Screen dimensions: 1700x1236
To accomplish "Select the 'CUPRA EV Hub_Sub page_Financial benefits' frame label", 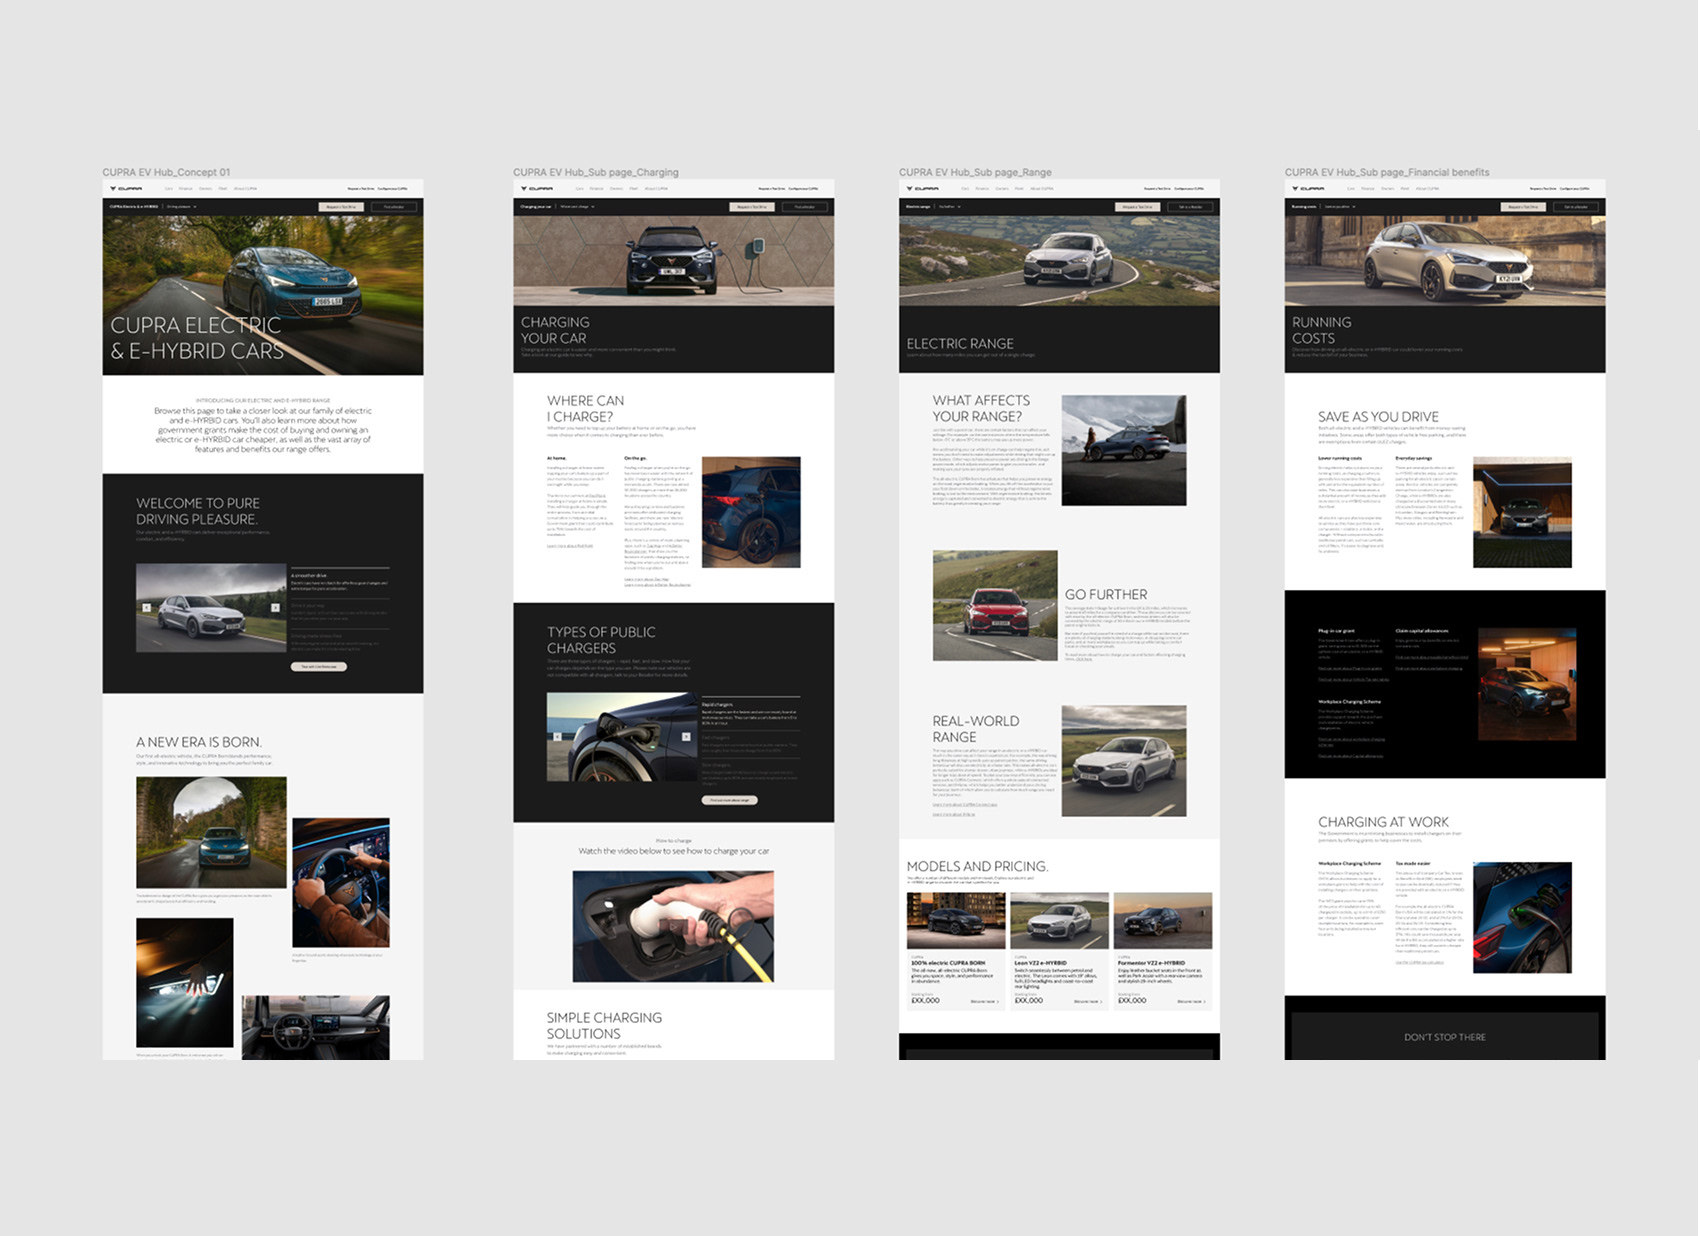I will pyautogui.click(x=1387, y=172).
